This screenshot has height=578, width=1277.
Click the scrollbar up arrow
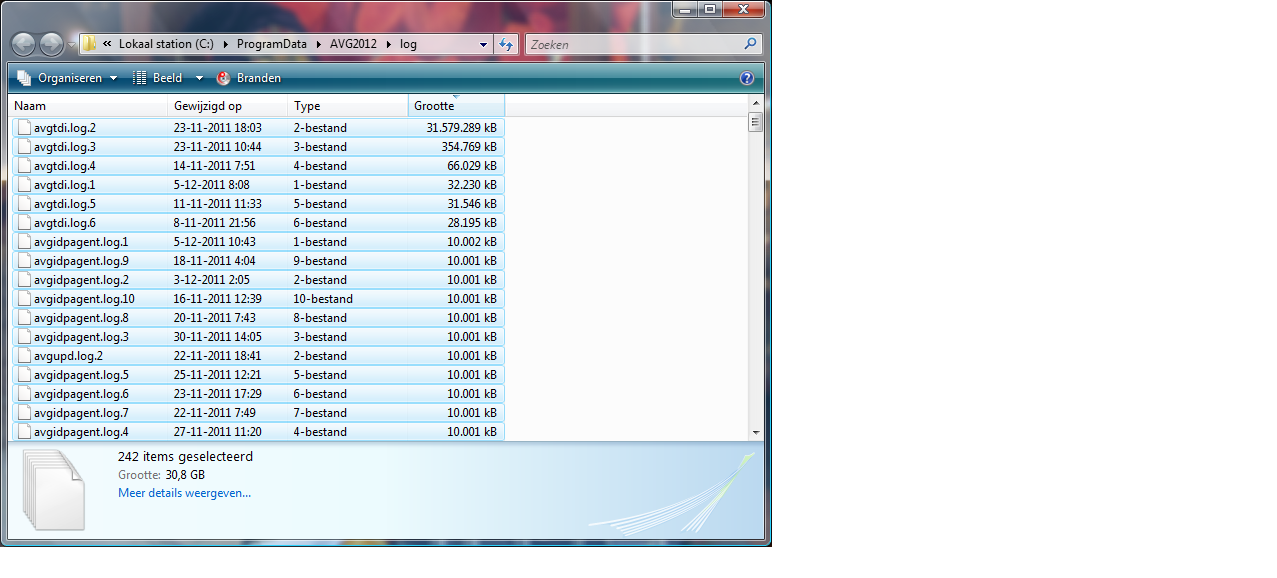[756, 103]
